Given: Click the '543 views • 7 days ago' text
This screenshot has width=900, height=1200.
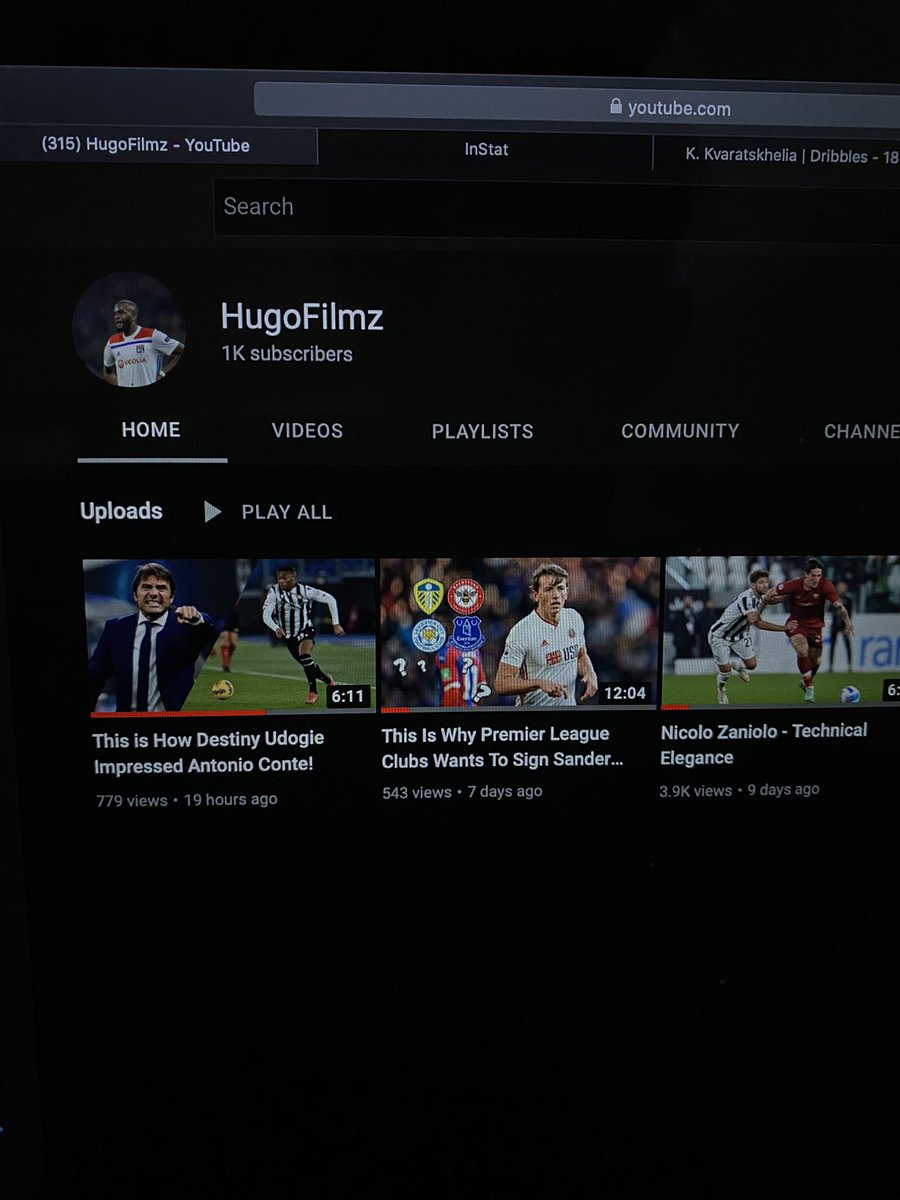Looking at the screenshot, I should (462, 792).
